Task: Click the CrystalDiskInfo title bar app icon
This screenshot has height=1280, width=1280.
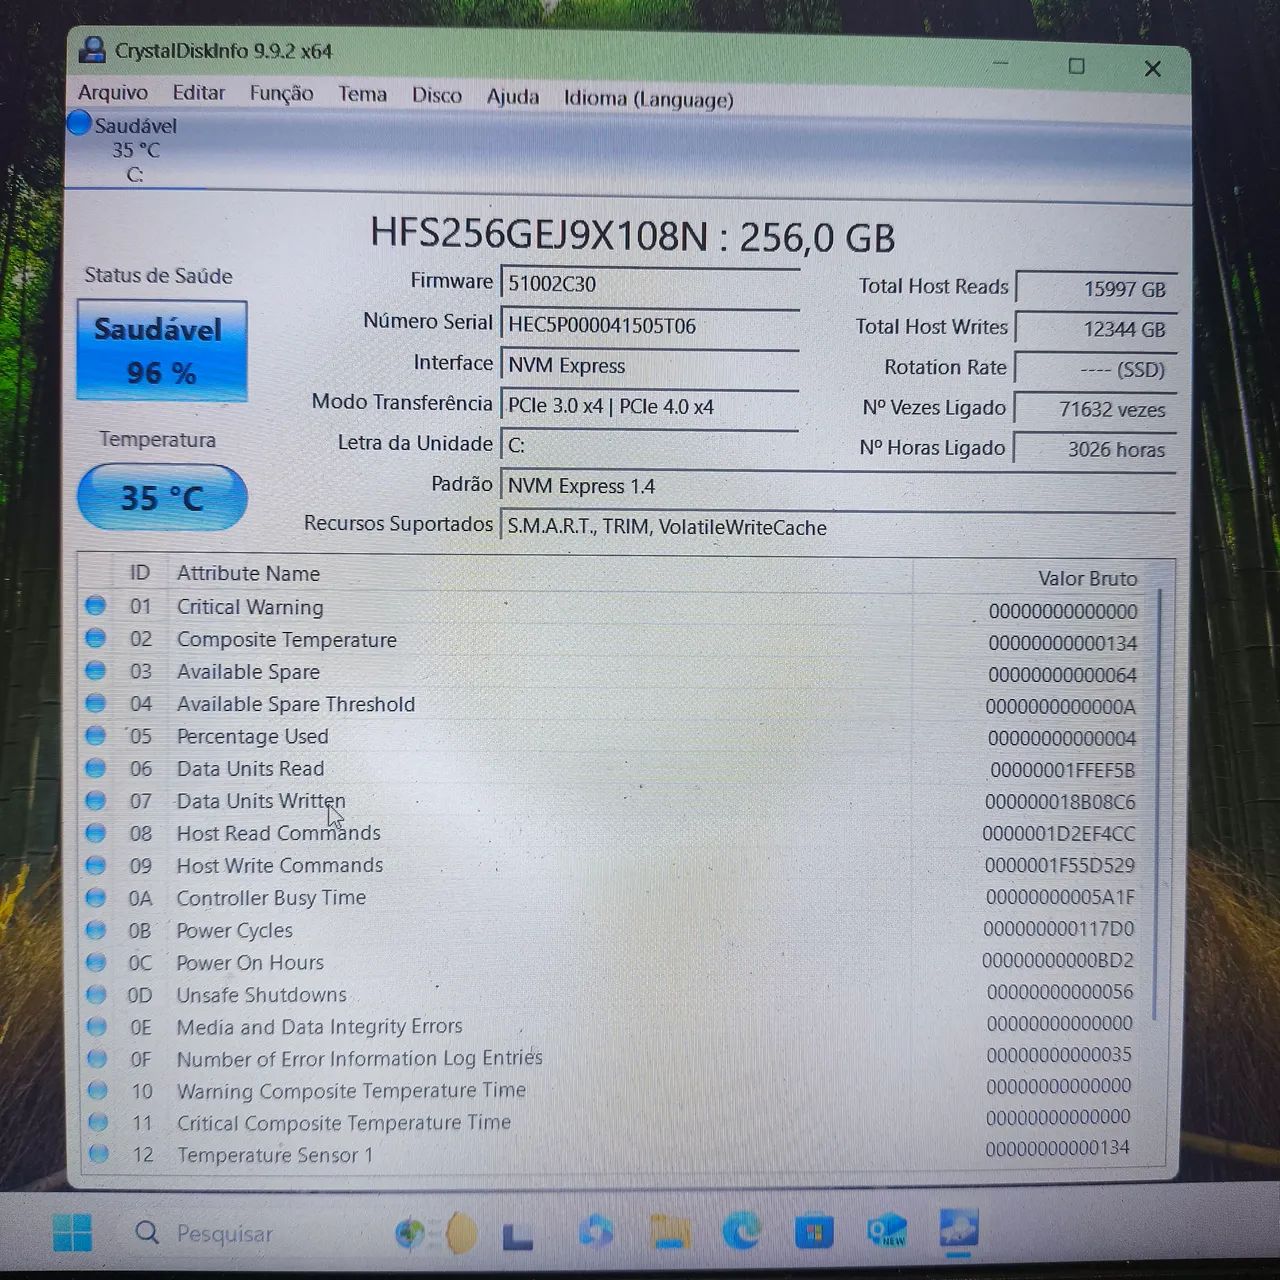Action: (93, 50)
